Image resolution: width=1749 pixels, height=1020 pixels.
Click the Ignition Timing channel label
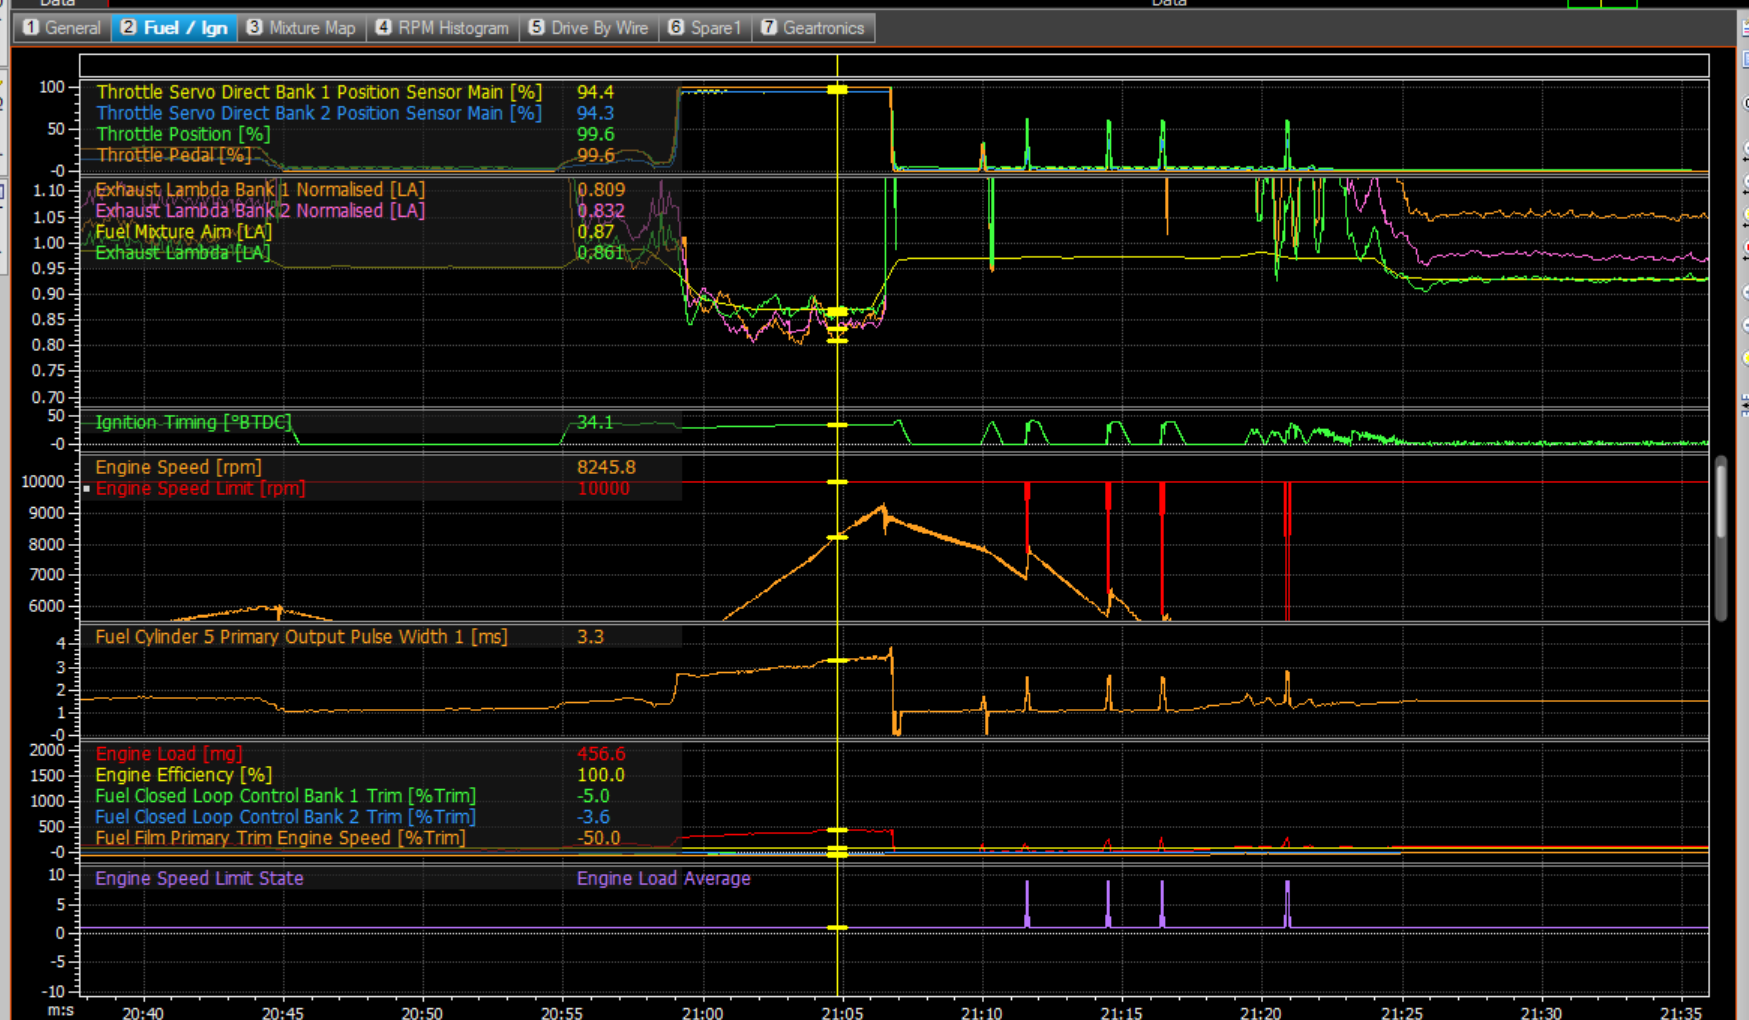(193, 422)
